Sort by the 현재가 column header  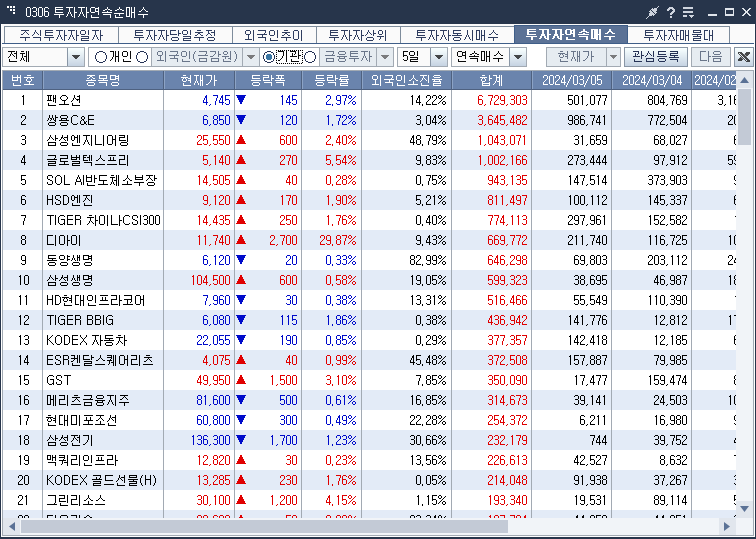tap(199, 80)
